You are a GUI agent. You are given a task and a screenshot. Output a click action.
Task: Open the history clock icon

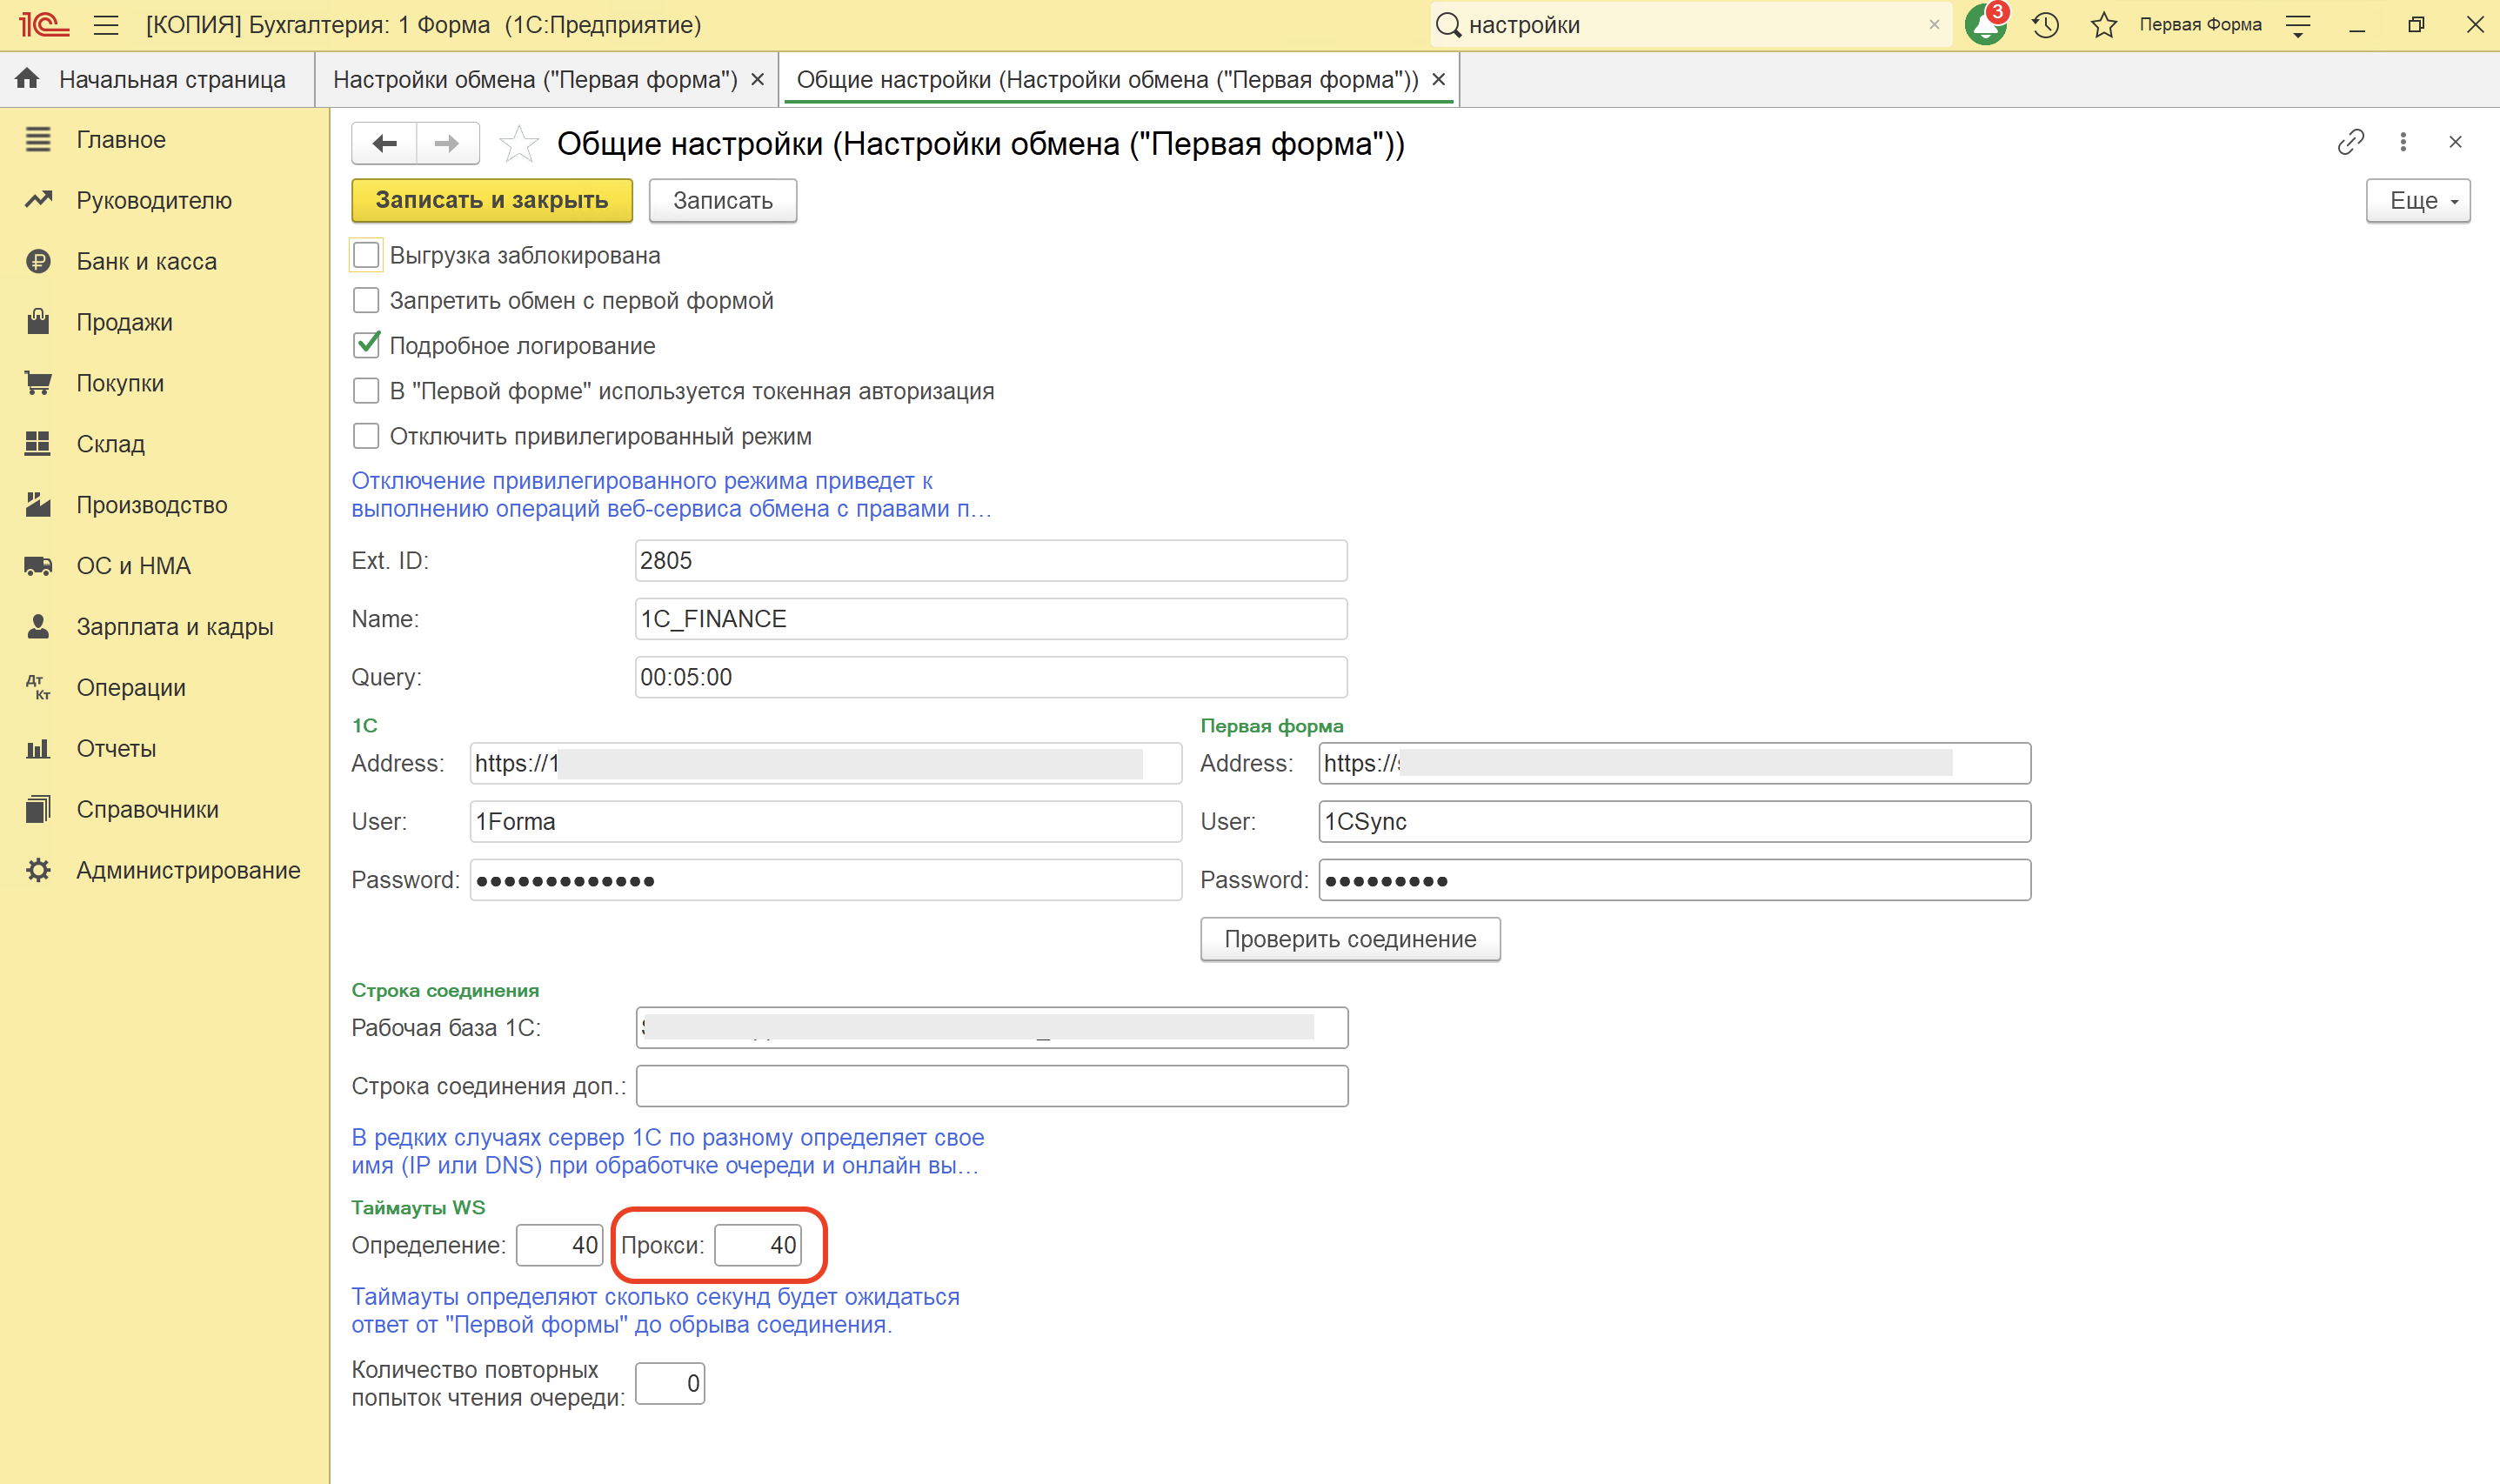[x=2045, y=25]
